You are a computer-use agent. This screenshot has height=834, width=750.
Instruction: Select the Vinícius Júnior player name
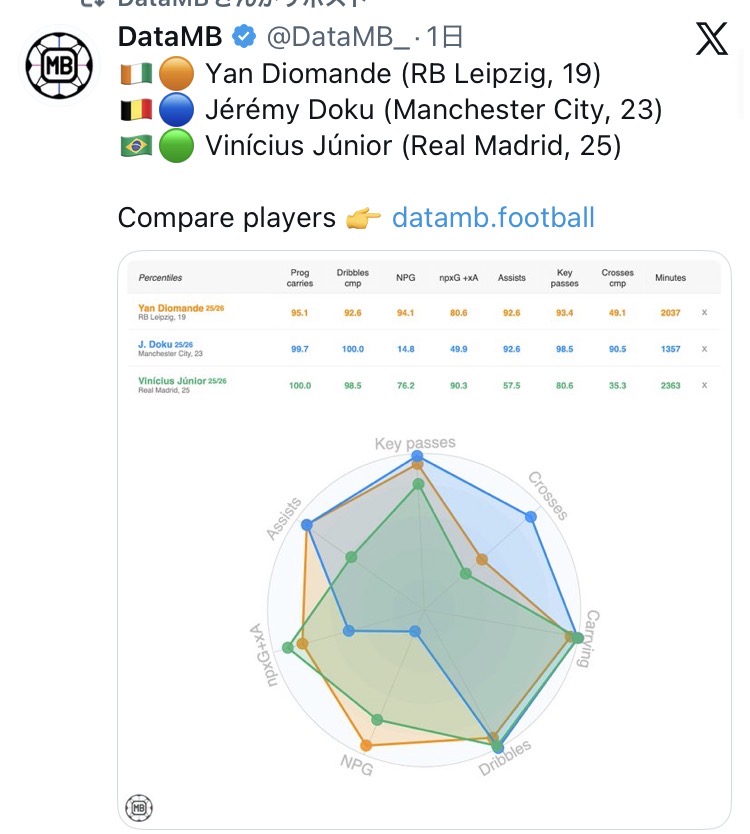coord(178,380)
